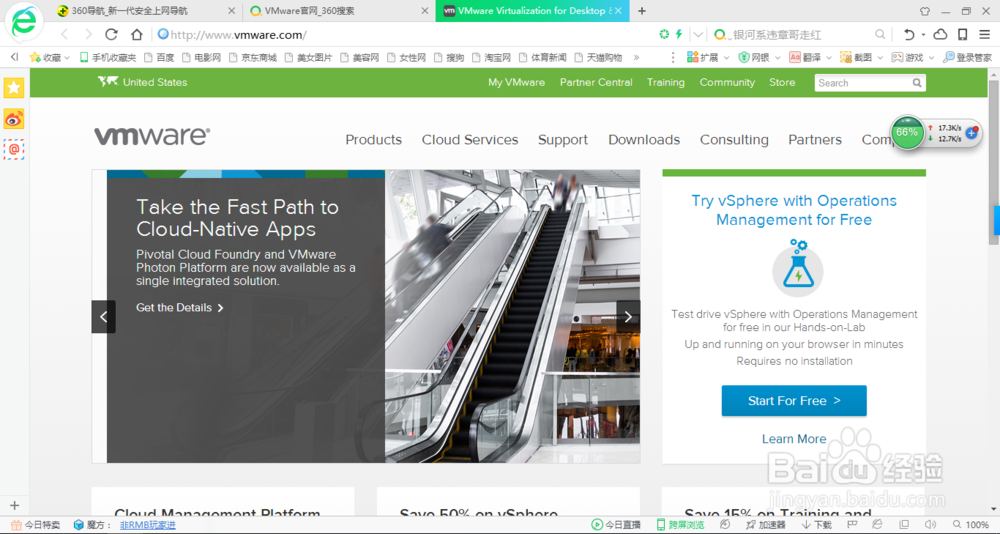Viewport: 1000px width, 534px height.
Task: Open the Weibo sidebar icon
Action: (13, 119)
